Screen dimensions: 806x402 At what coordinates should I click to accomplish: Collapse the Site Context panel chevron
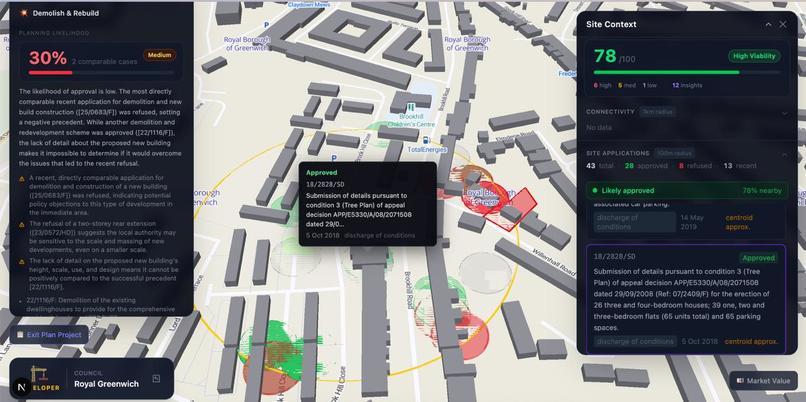[768, 25]
